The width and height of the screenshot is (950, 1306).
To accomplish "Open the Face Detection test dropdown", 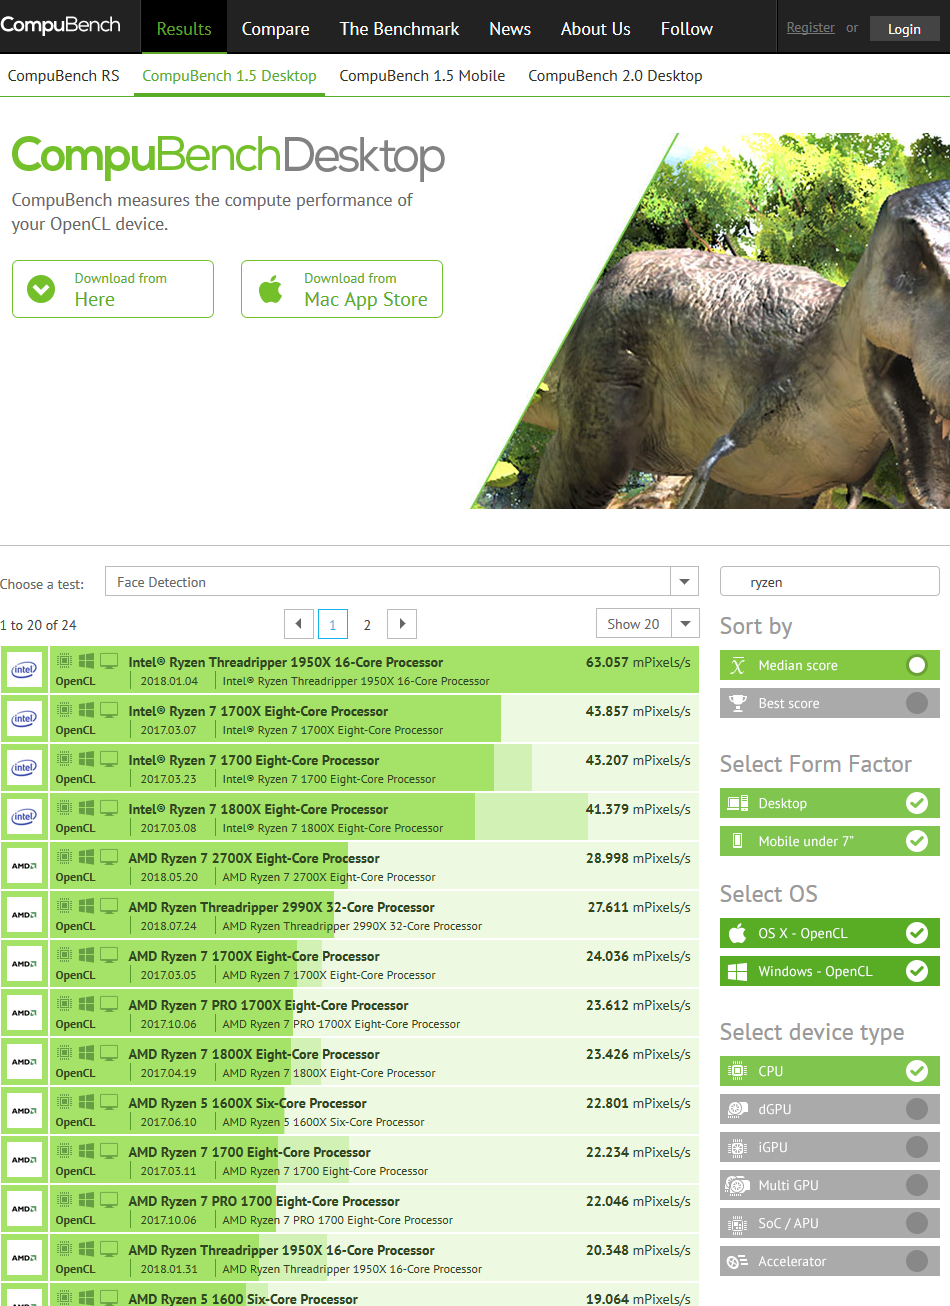I will 402,582.
